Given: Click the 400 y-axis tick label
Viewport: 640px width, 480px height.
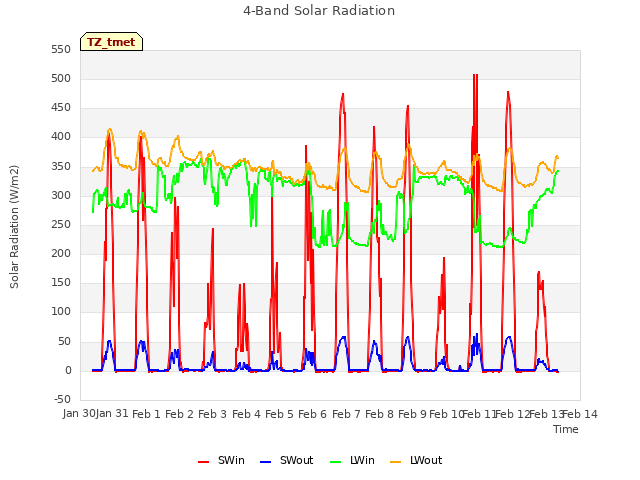Looking at the screenshot, I should tap(61, 137).
